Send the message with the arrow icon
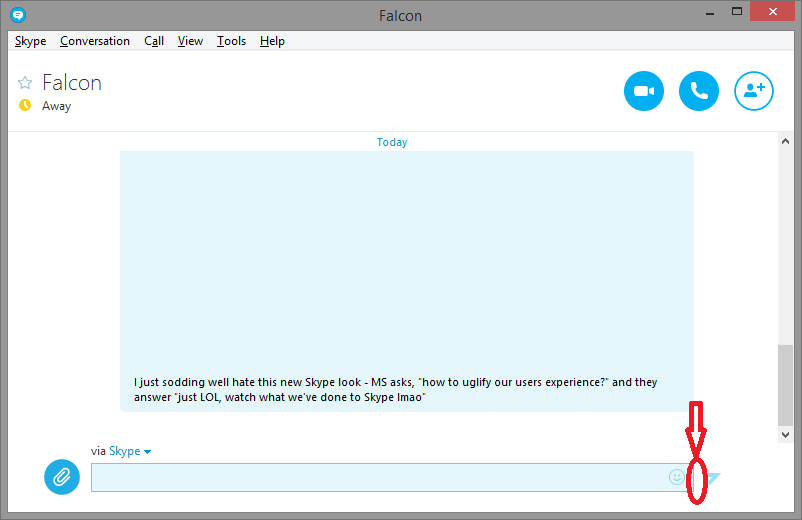This screenshot has height=520, width=802. 713,478
